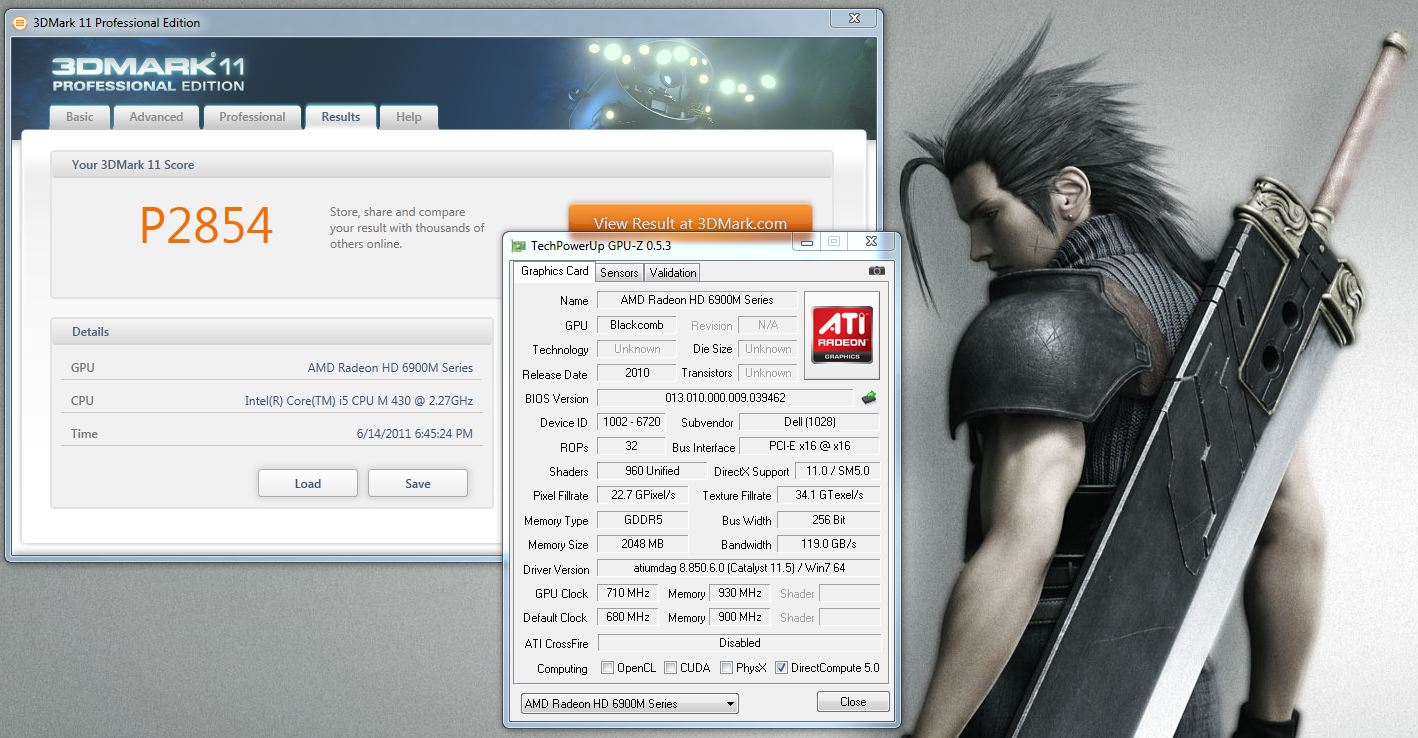Click the GPU detail AMD Radeon HD 6900M Series
Viewport: 1418px width, 738px height.
point(390,368)
